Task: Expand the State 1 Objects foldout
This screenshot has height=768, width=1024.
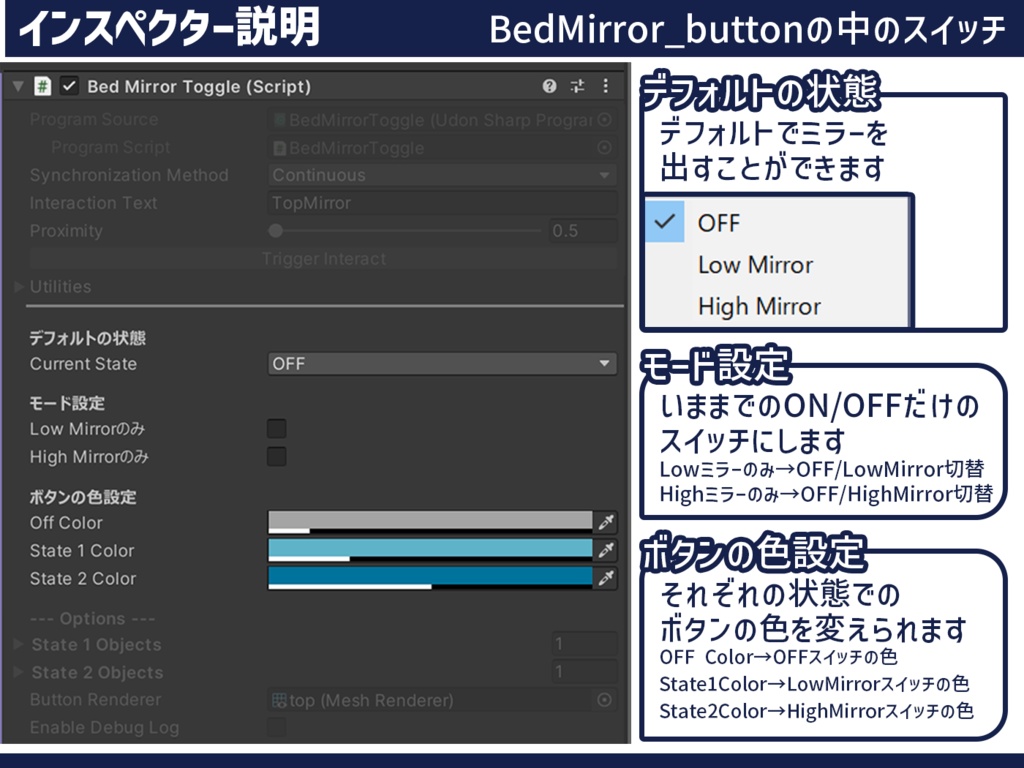Action: pos(18,644)
